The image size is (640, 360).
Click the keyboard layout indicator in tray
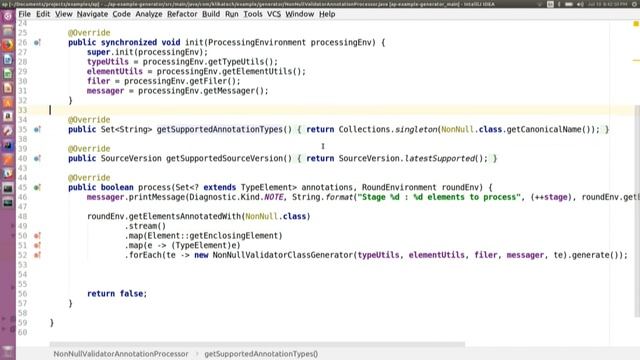click(550, 4)
